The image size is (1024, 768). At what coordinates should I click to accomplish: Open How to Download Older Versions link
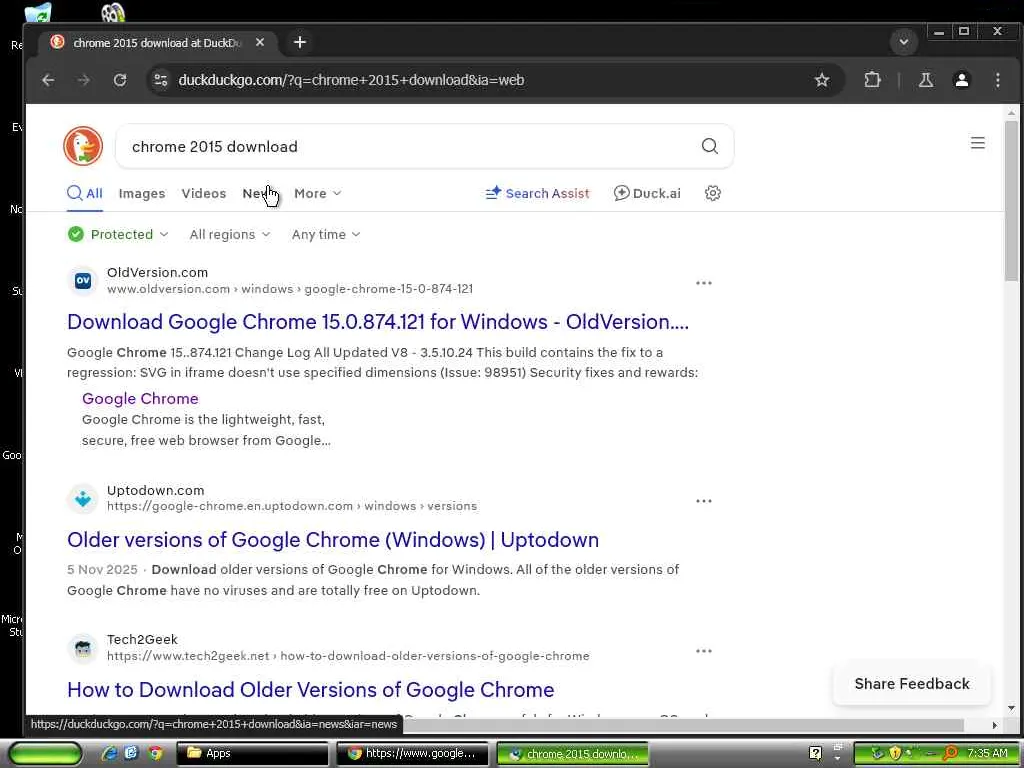pyautogui.click(x=310, y=690)
